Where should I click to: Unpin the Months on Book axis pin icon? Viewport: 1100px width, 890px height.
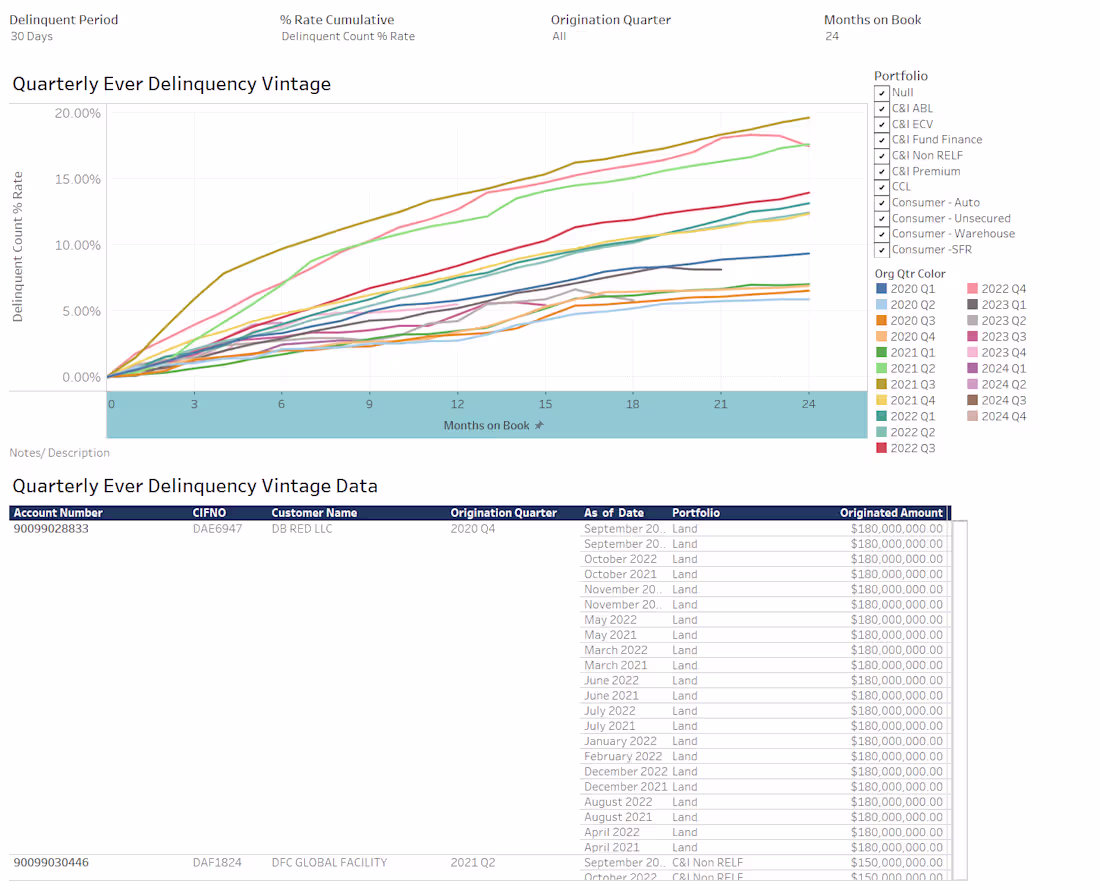539,424
